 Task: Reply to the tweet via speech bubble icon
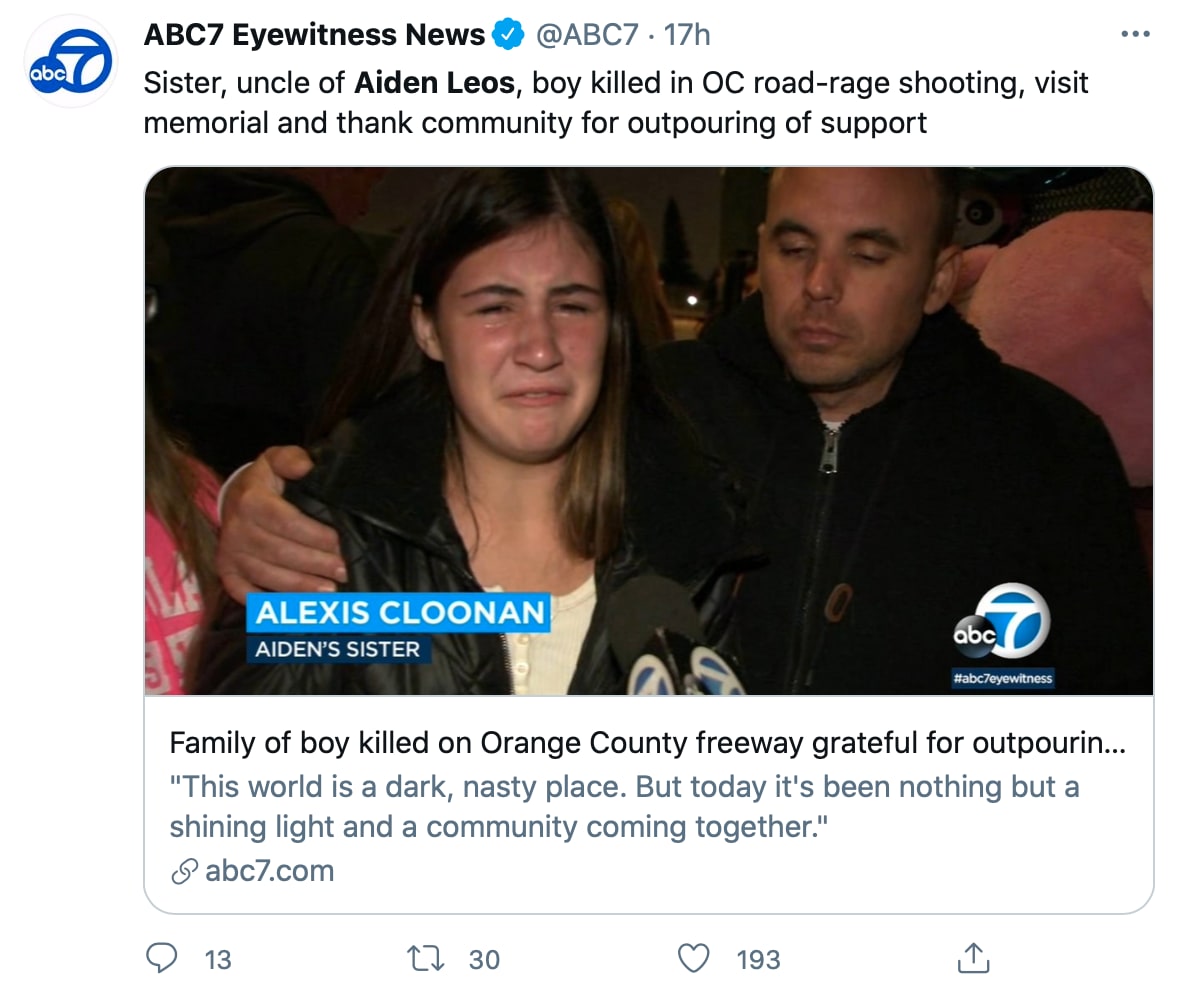point(161,959)
